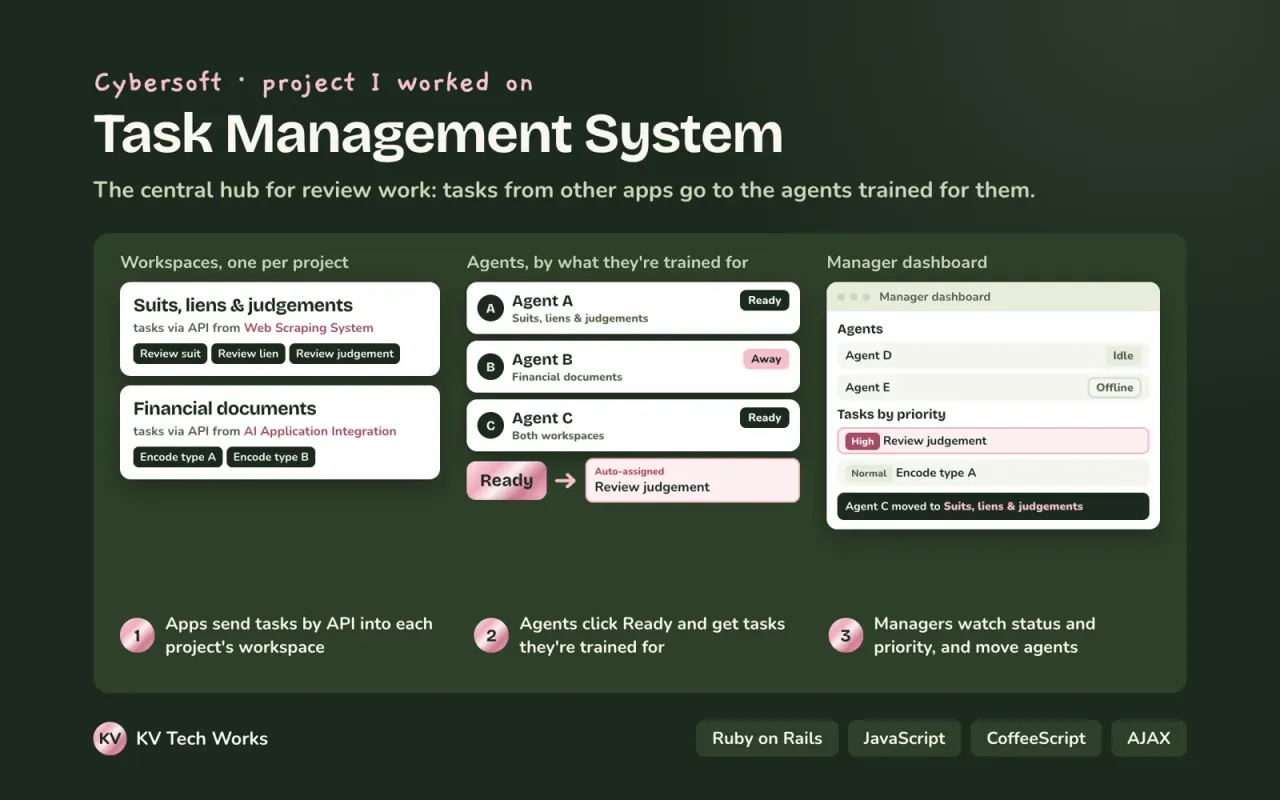Image resolution: width=1280 pixels, height=800 pixels.
Task: Click the Task Management System headline
Action: 438,134
